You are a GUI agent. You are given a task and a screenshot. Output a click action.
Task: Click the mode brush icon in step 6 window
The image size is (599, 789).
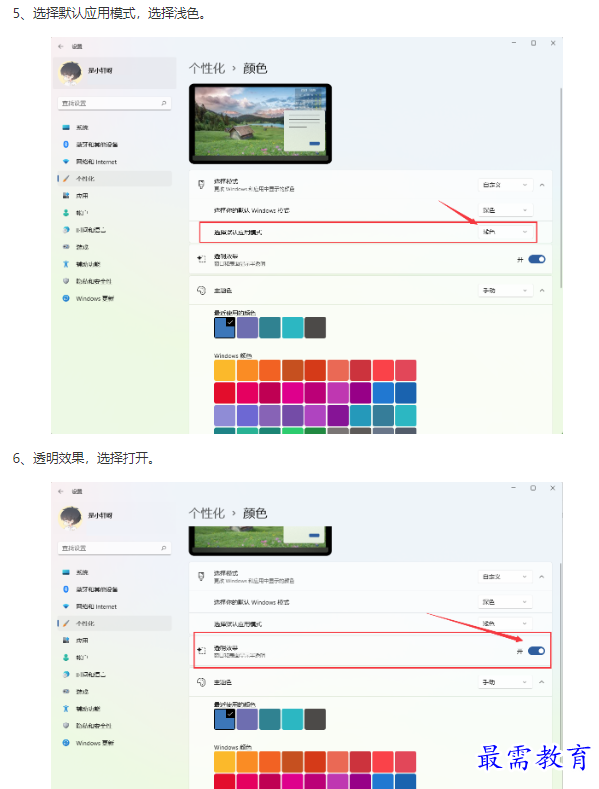tap(201, 576)
